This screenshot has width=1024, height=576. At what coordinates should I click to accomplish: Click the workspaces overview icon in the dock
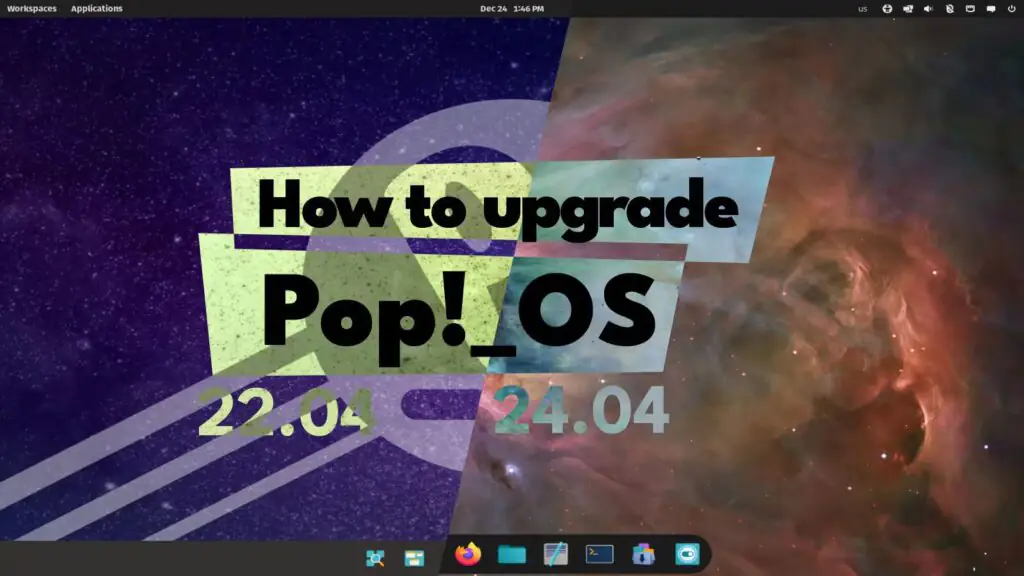click(373, 557)
